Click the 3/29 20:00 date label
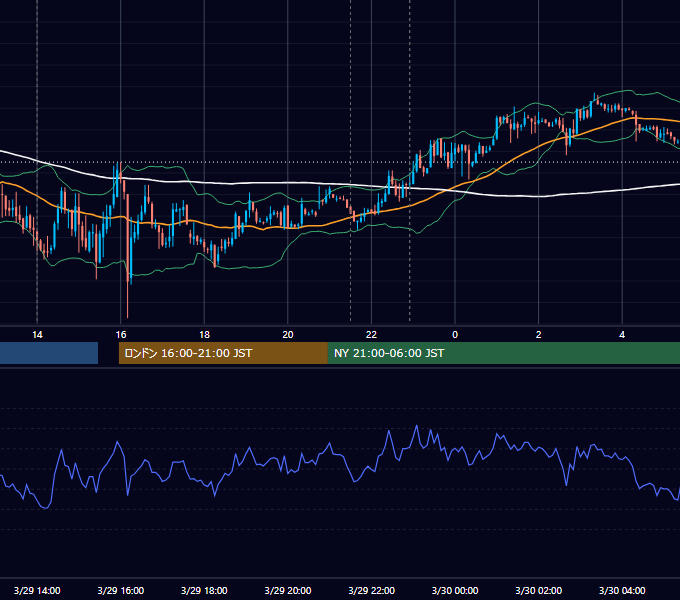This screenshot has width=680, height=600. coord(288,590)
